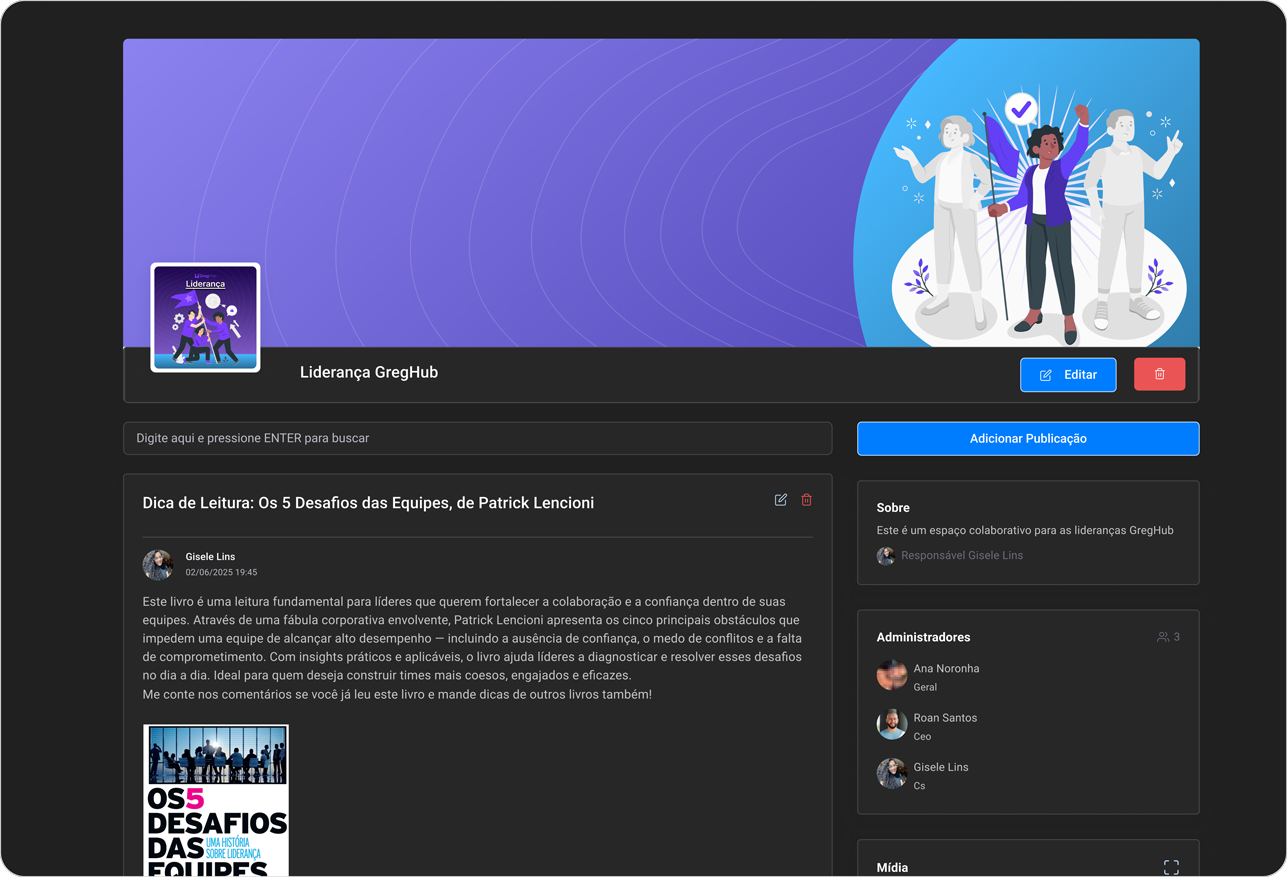Open Responsável Gisele Lins link in Sobre

tap(961, 555)
